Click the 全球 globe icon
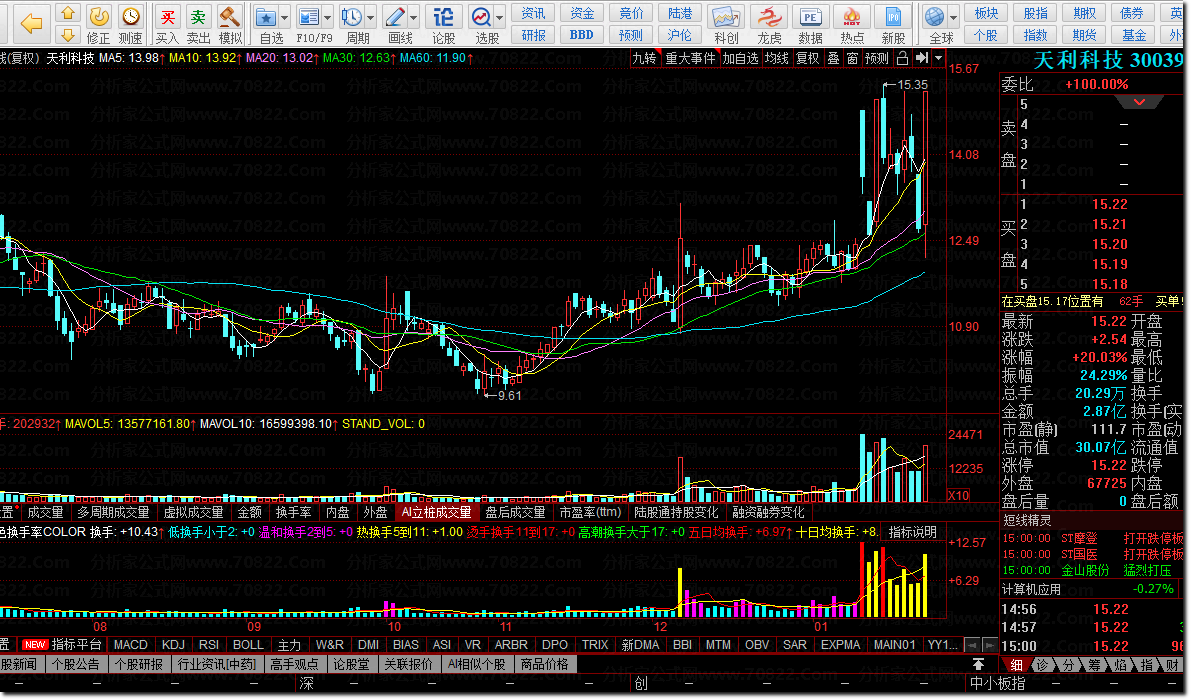 (x=934, y=17)
